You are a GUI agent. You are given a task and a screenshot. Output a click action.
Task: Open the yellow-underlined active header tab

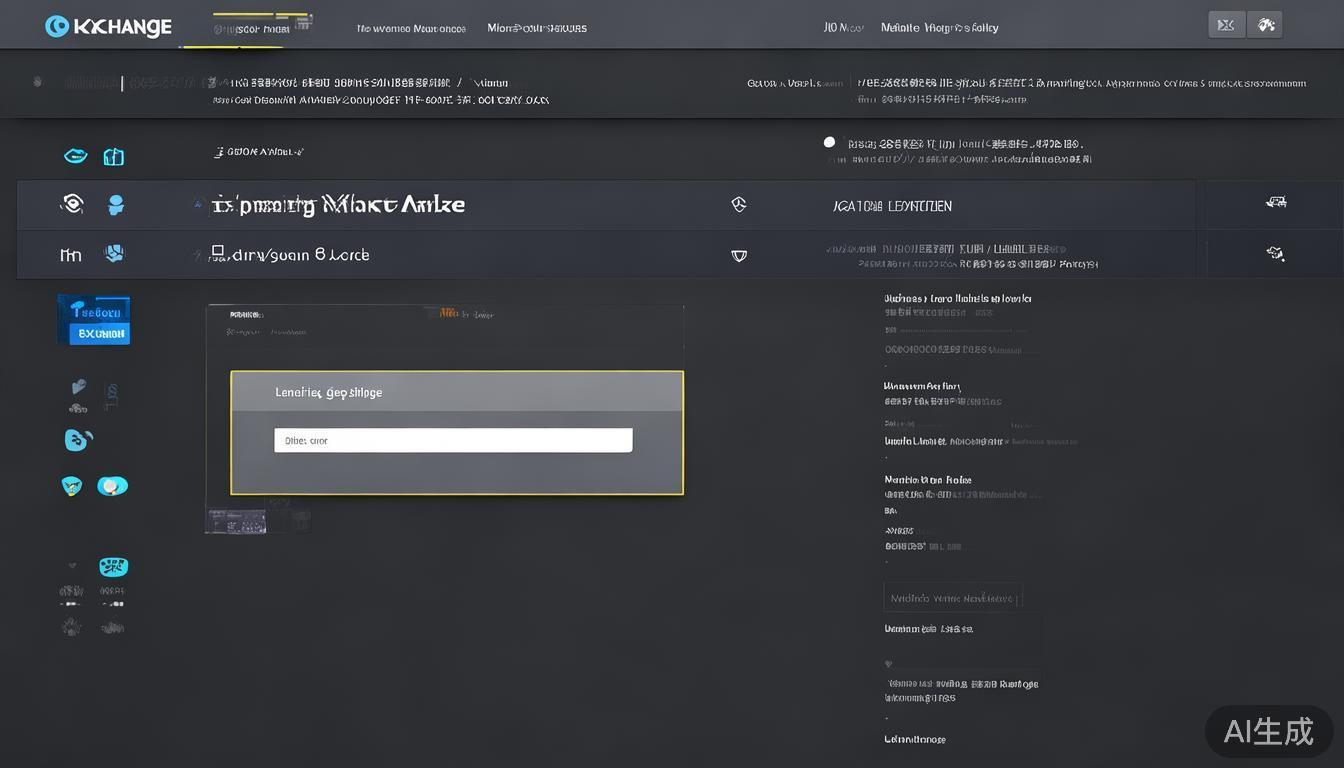pos(250,29)
